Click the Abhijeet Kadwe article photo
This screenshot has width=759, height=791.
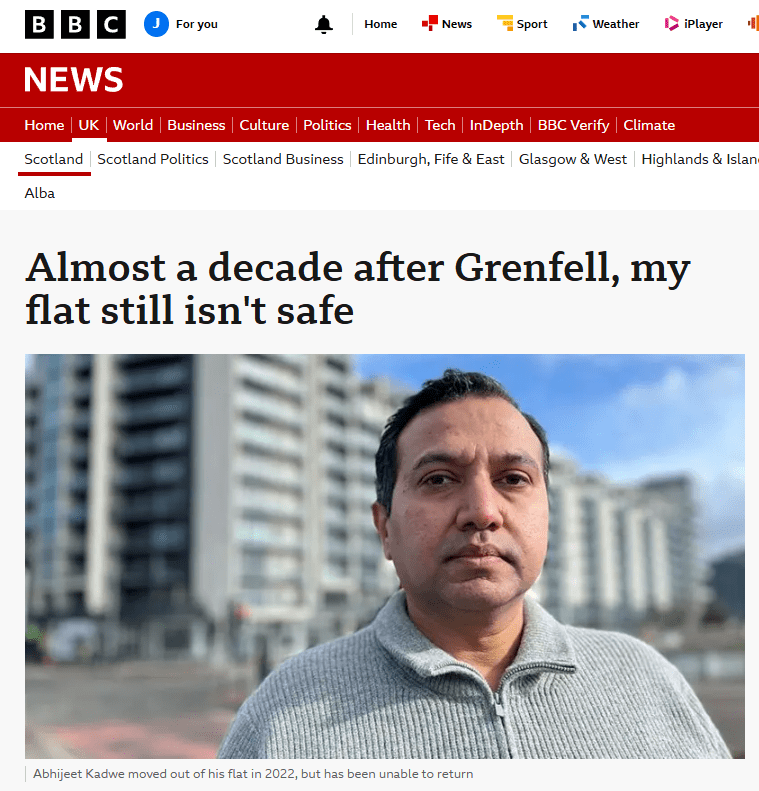[x=385, y=556]
